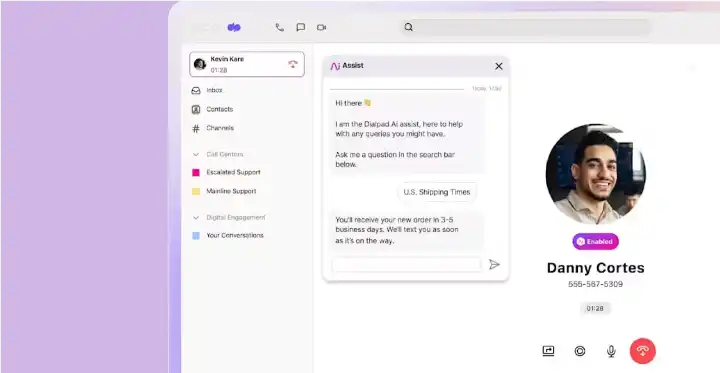Click the Channels hash icon
The image size is (720, 373).
196,129
